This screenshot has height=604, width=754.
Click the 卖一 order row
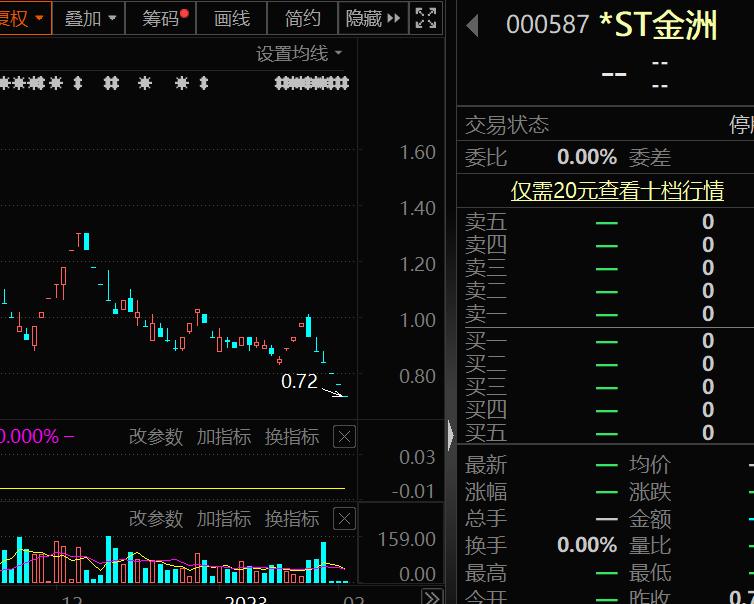(605, 314)
